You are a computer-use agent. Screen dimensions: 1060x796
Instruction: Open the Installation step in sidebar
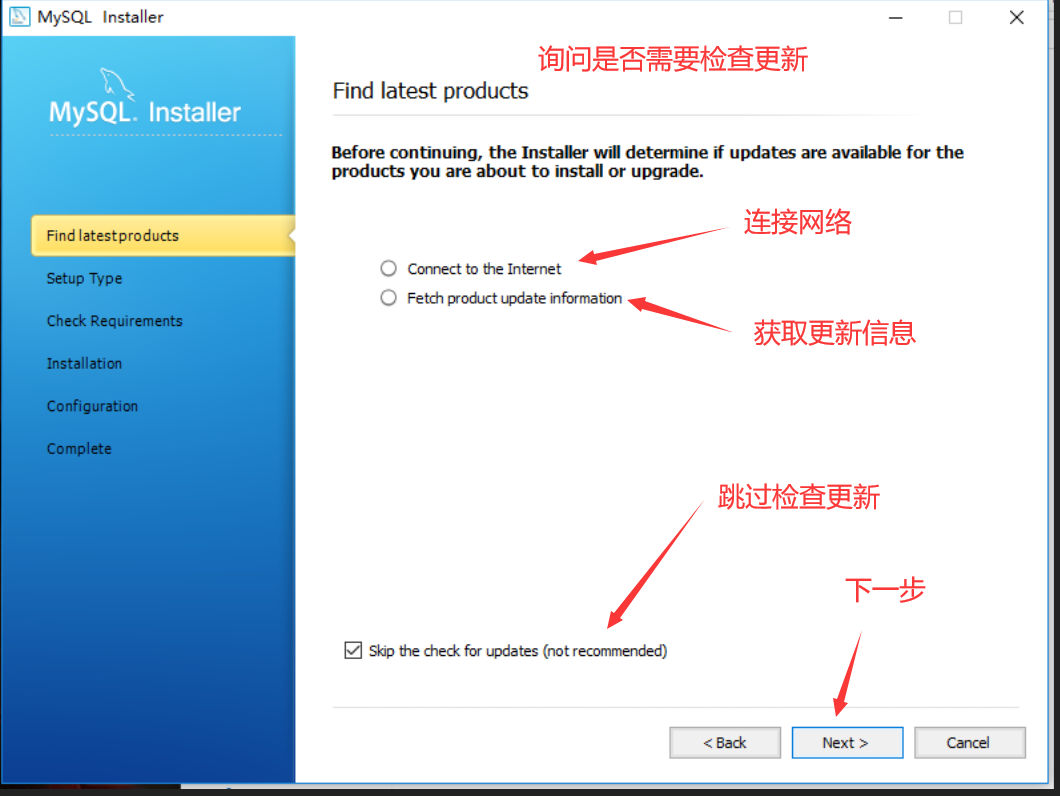pyautogui.click(x=85, y=363)
